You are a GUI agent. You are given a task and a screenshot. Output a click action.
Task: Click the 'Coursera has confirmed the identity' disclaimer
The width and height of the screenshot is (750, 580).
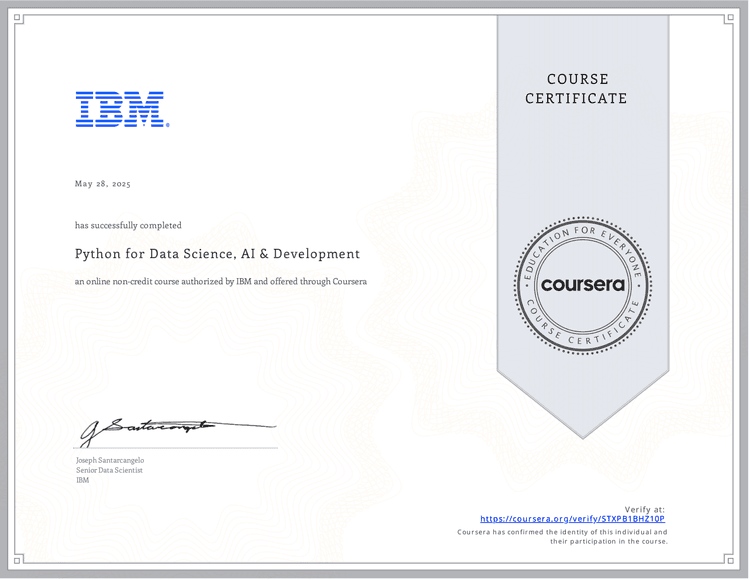pos(562,537)
